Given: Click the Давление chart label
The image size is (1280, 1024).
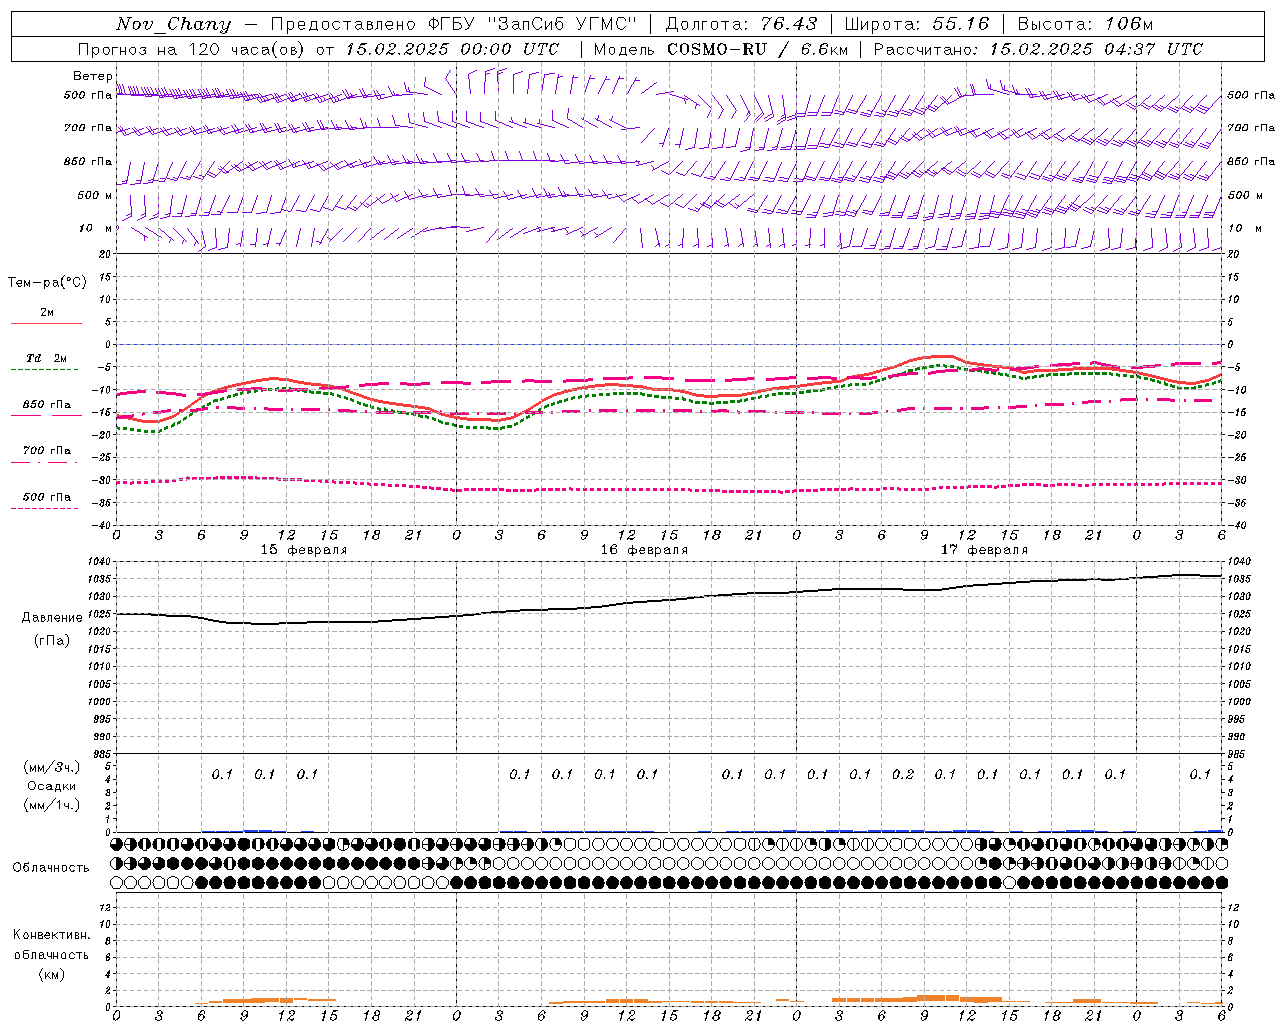Looking at the screenshot, I should [x=52, y=618].
